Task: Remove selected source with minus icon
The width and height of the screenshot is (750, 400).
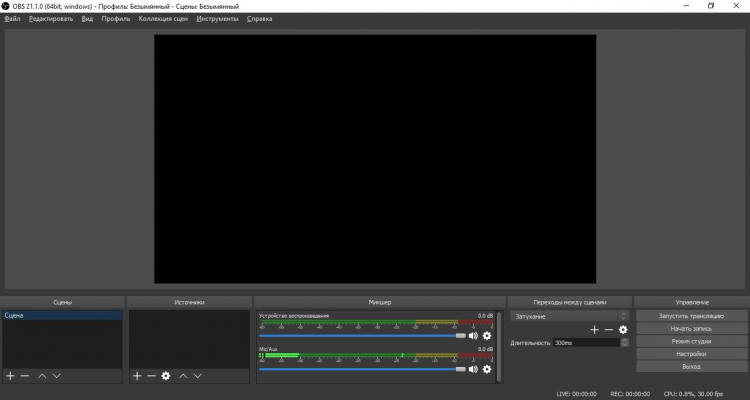Action: [152, 376]
